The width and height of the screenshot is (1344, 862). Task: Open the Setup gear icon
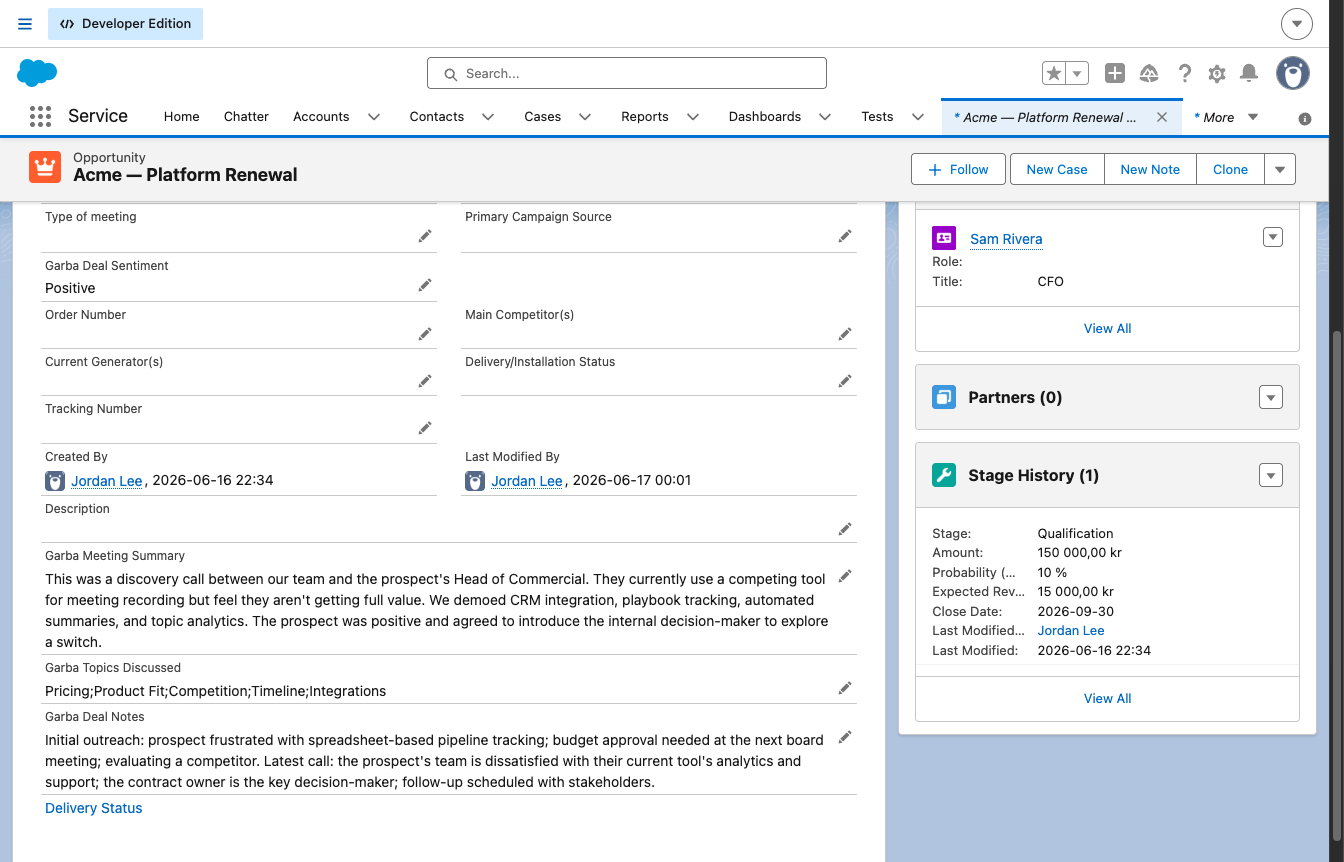pos(1217,73)
